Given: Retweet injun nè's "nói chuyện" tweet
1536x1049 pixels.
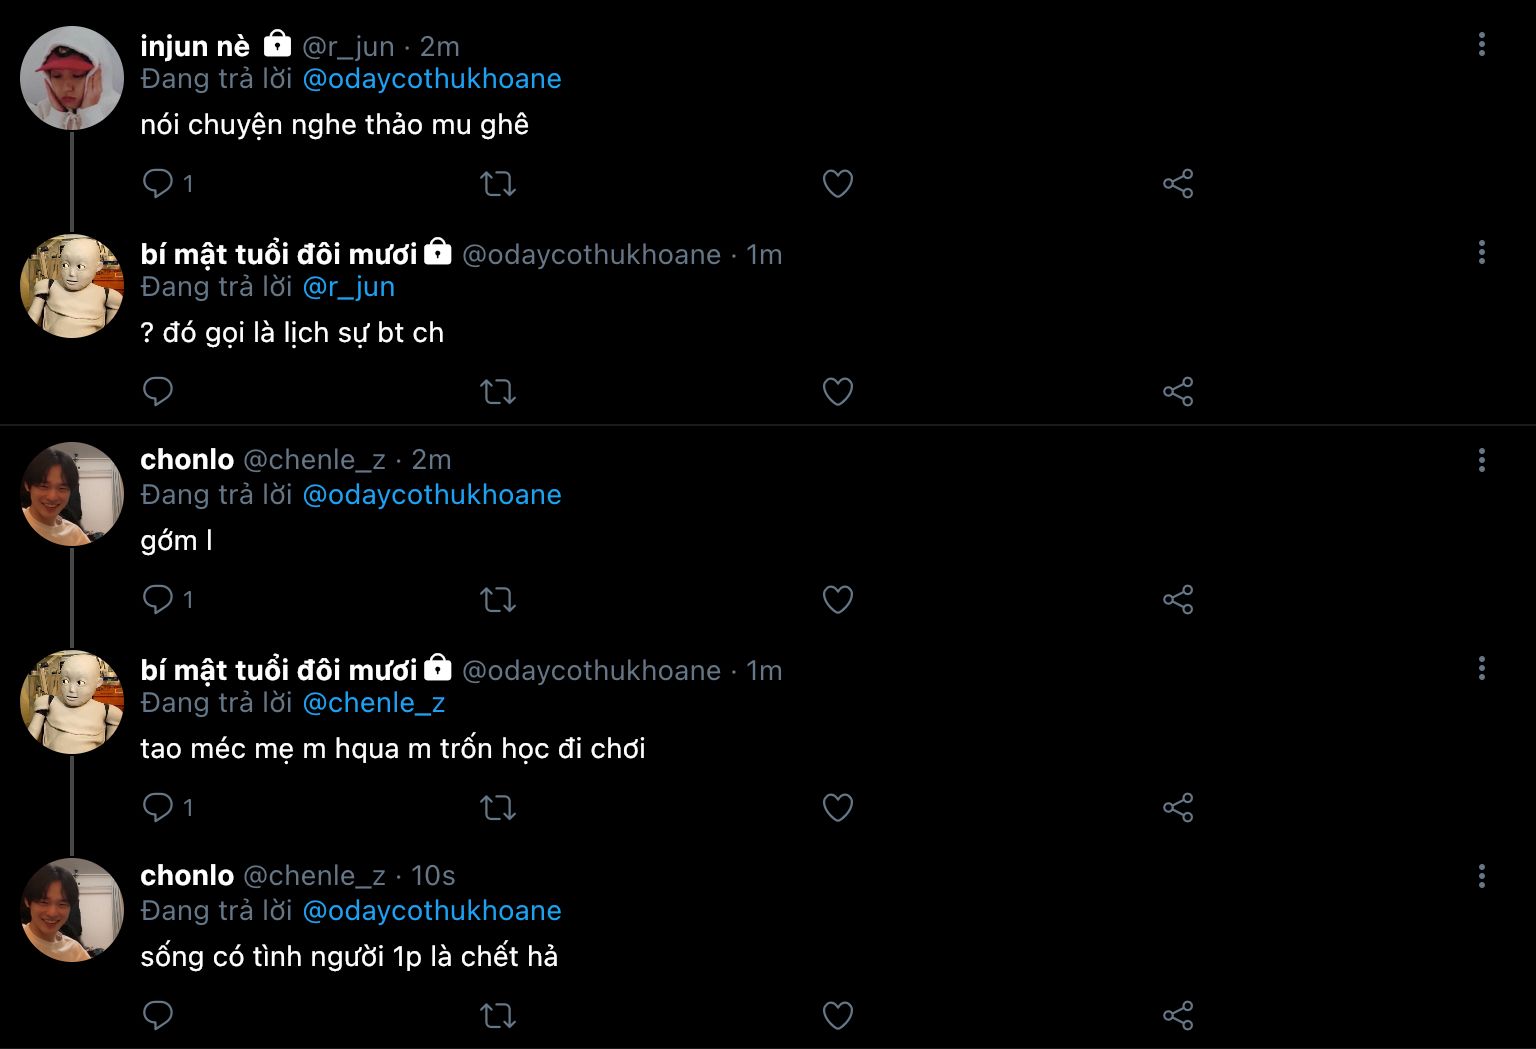Looking at the screenshot, I should pos(498,184).
